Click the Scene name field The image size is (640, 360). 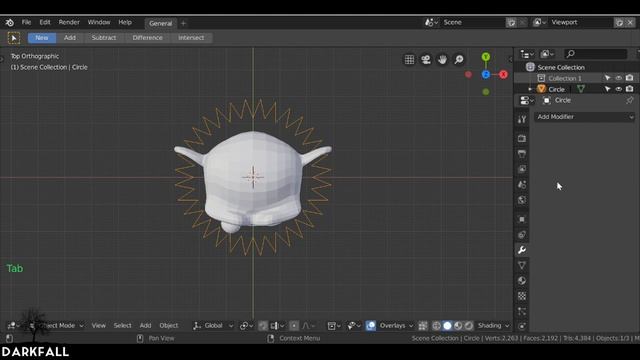(x=472, y=22)
